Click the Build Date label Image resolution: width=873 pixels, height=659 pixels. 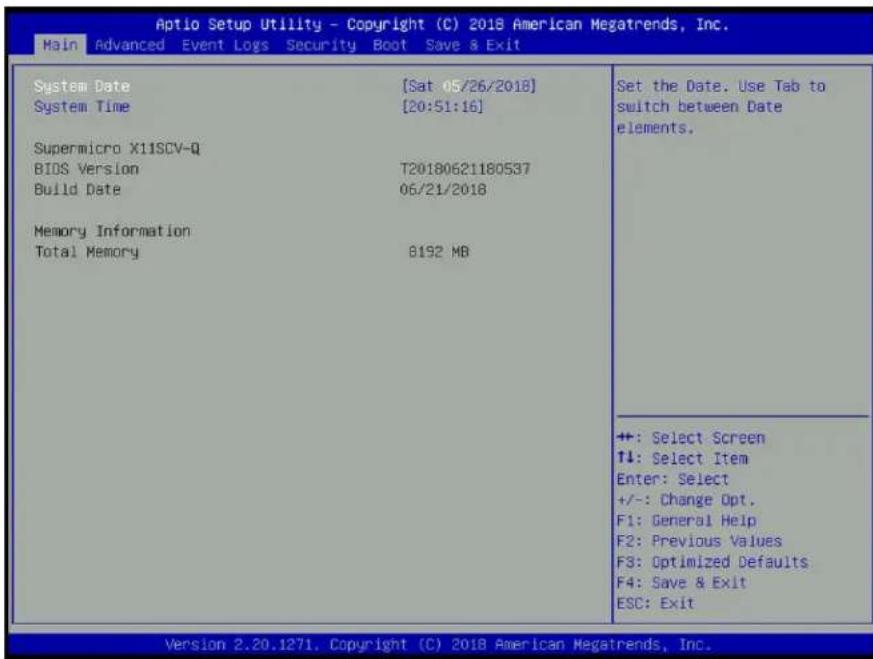tap(77, 190)
